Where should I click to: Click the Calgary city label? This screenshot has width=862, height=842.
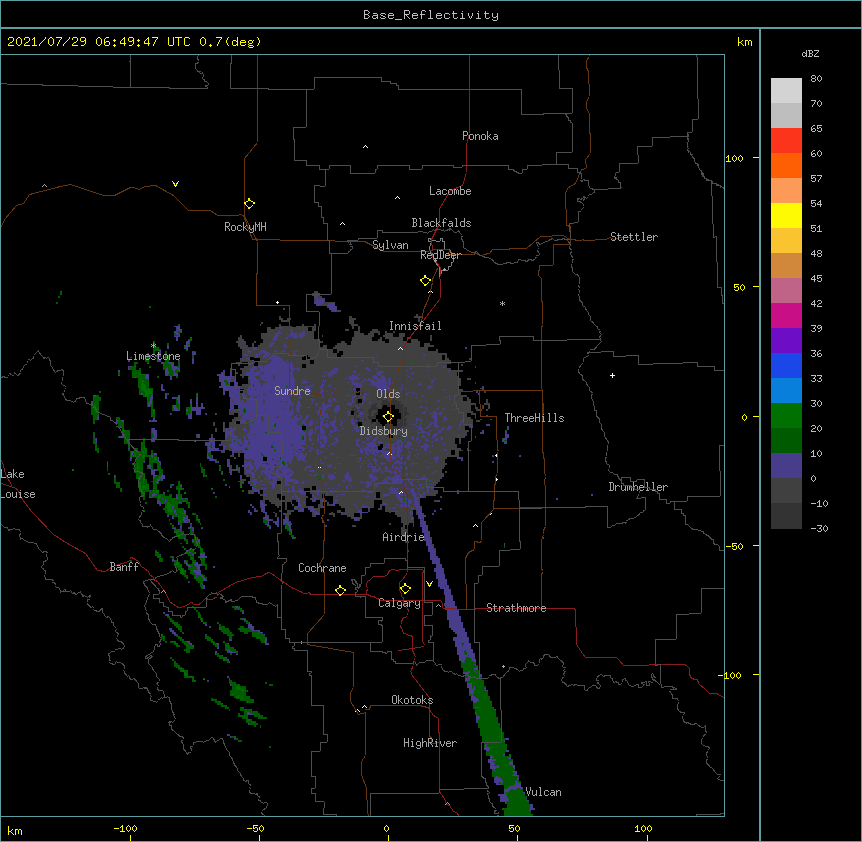400,603
